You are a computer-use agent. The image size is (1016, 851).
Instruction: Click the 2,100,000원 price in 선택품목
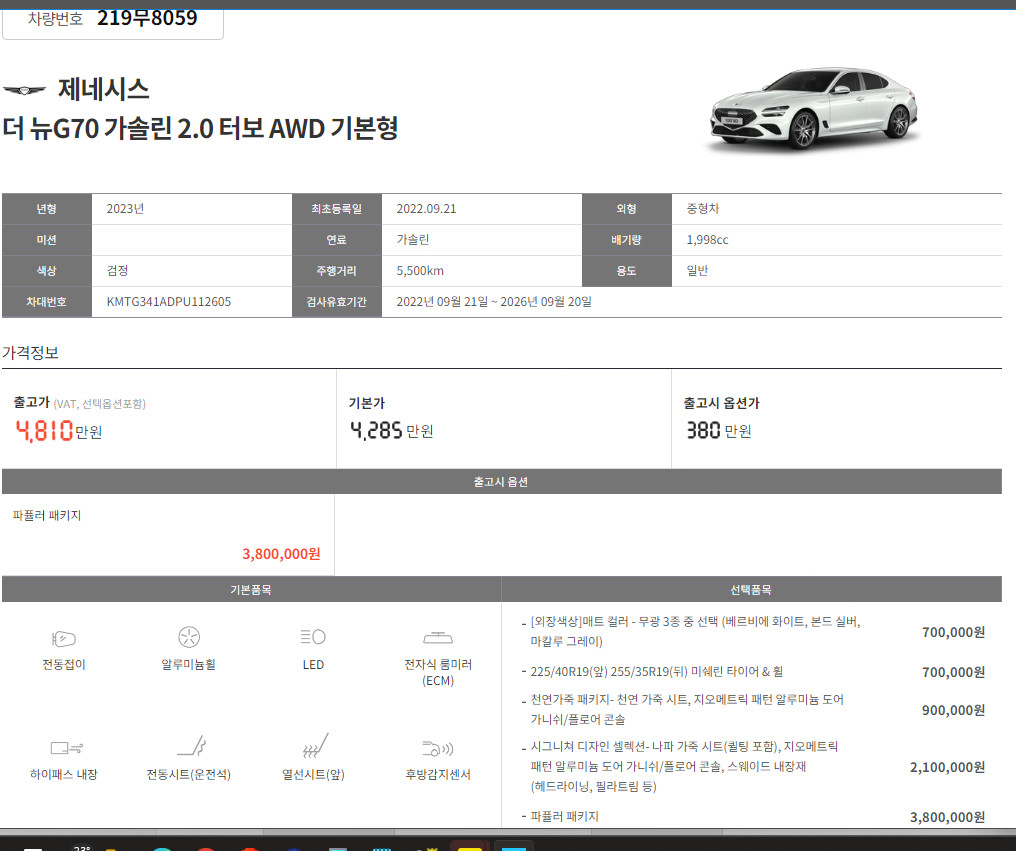947,767
